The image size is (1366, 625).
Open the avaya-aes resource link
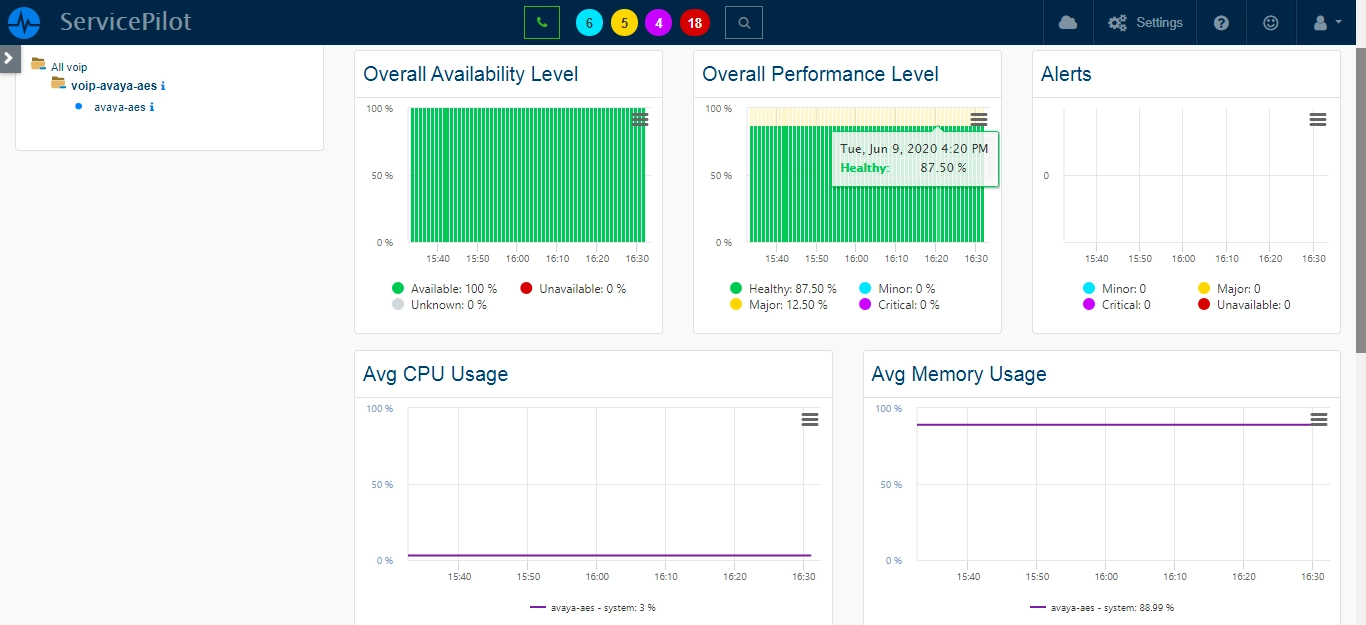tap(119, 107)
